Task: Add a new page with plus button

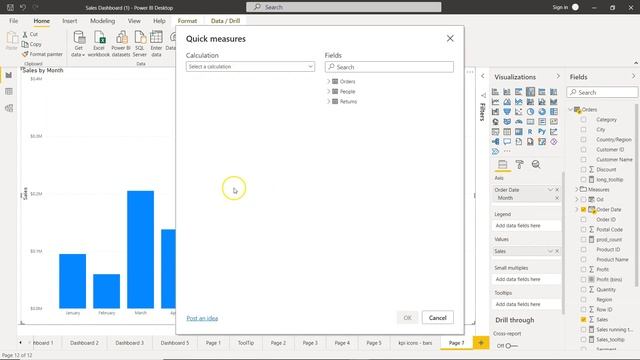Action: [481, 343]
